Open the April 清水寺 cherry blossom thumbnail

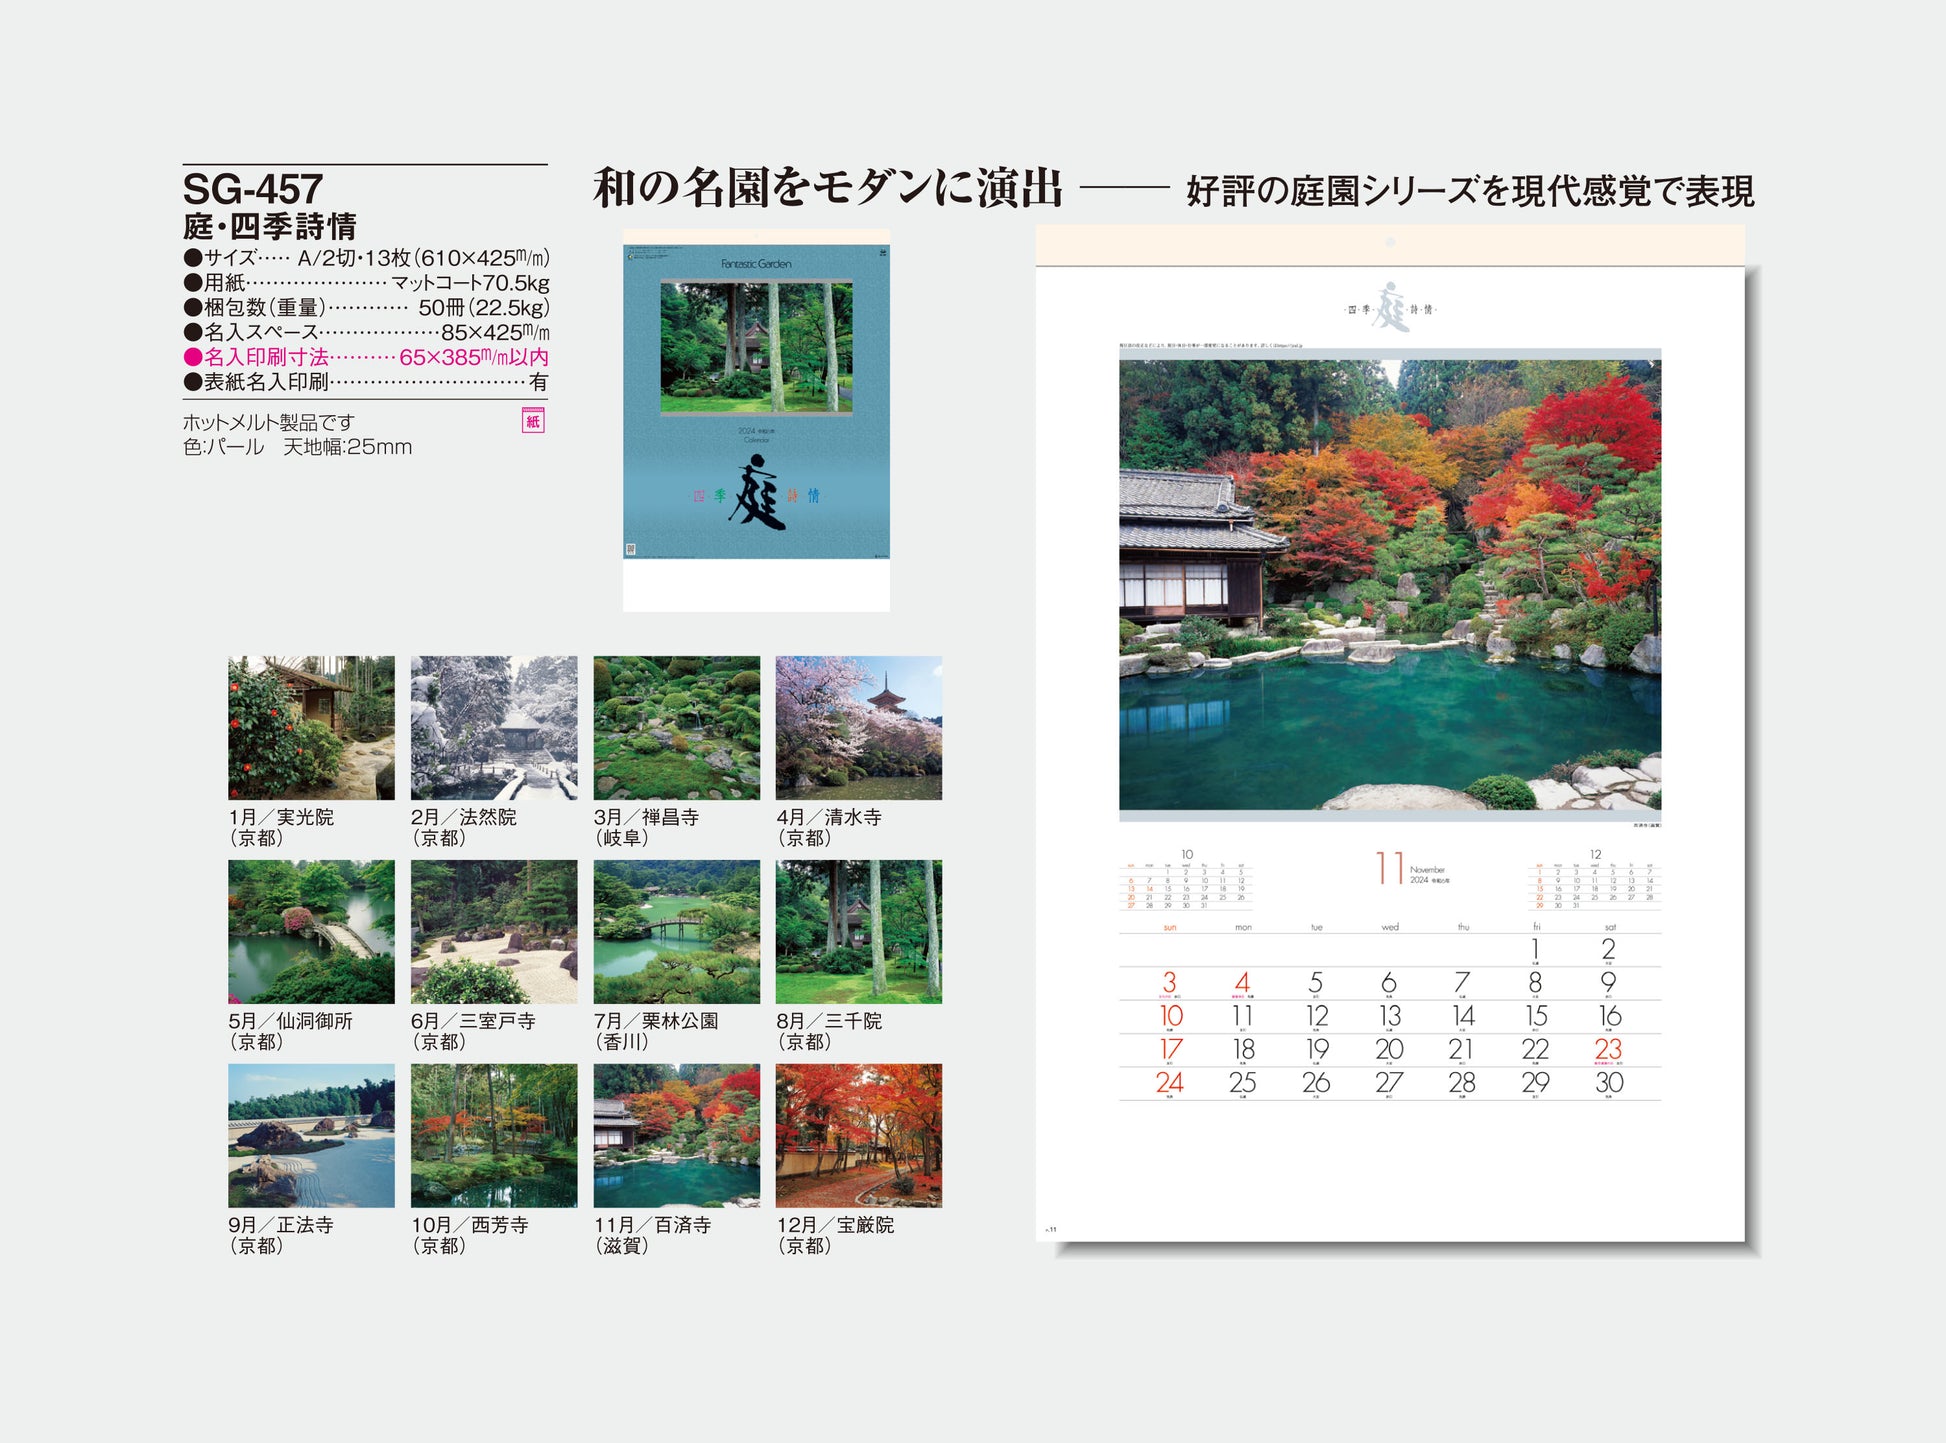[x=858, y=727]
